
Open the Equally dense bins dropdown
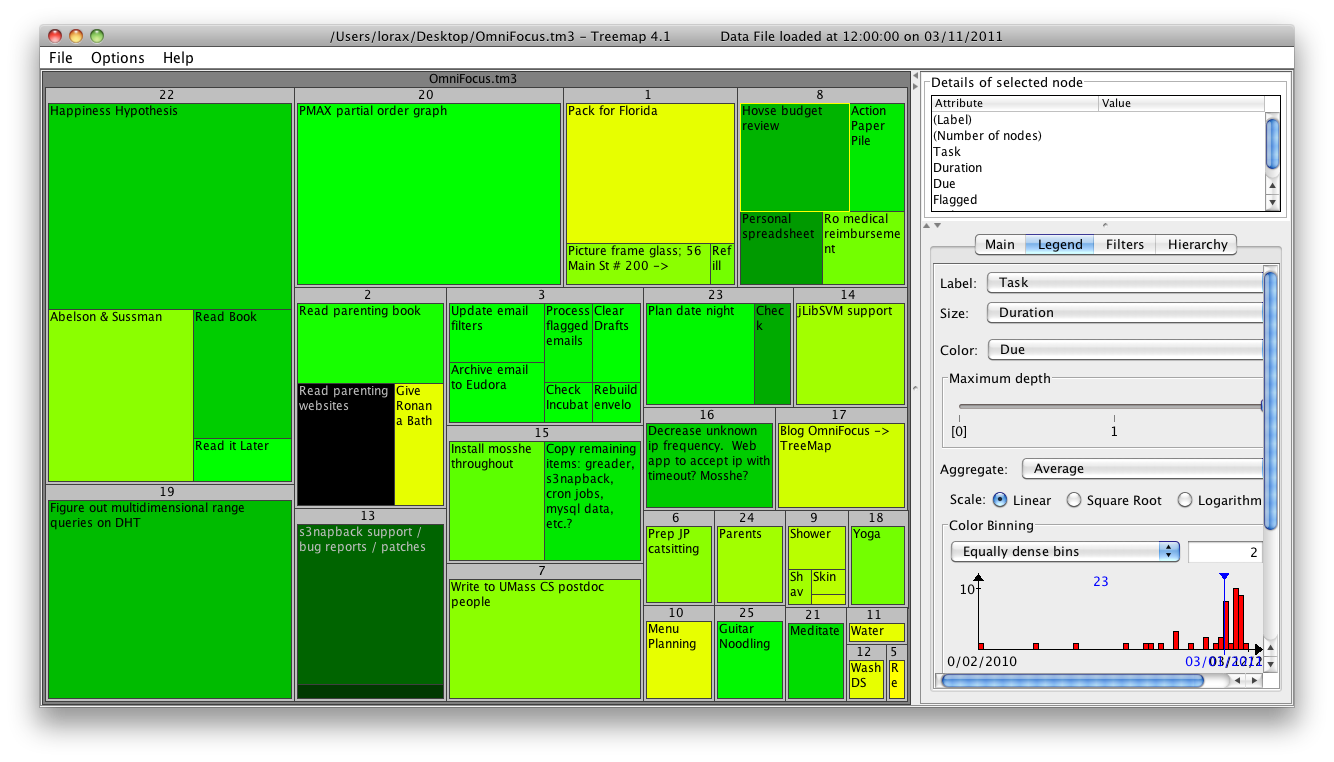[1065, 552]
